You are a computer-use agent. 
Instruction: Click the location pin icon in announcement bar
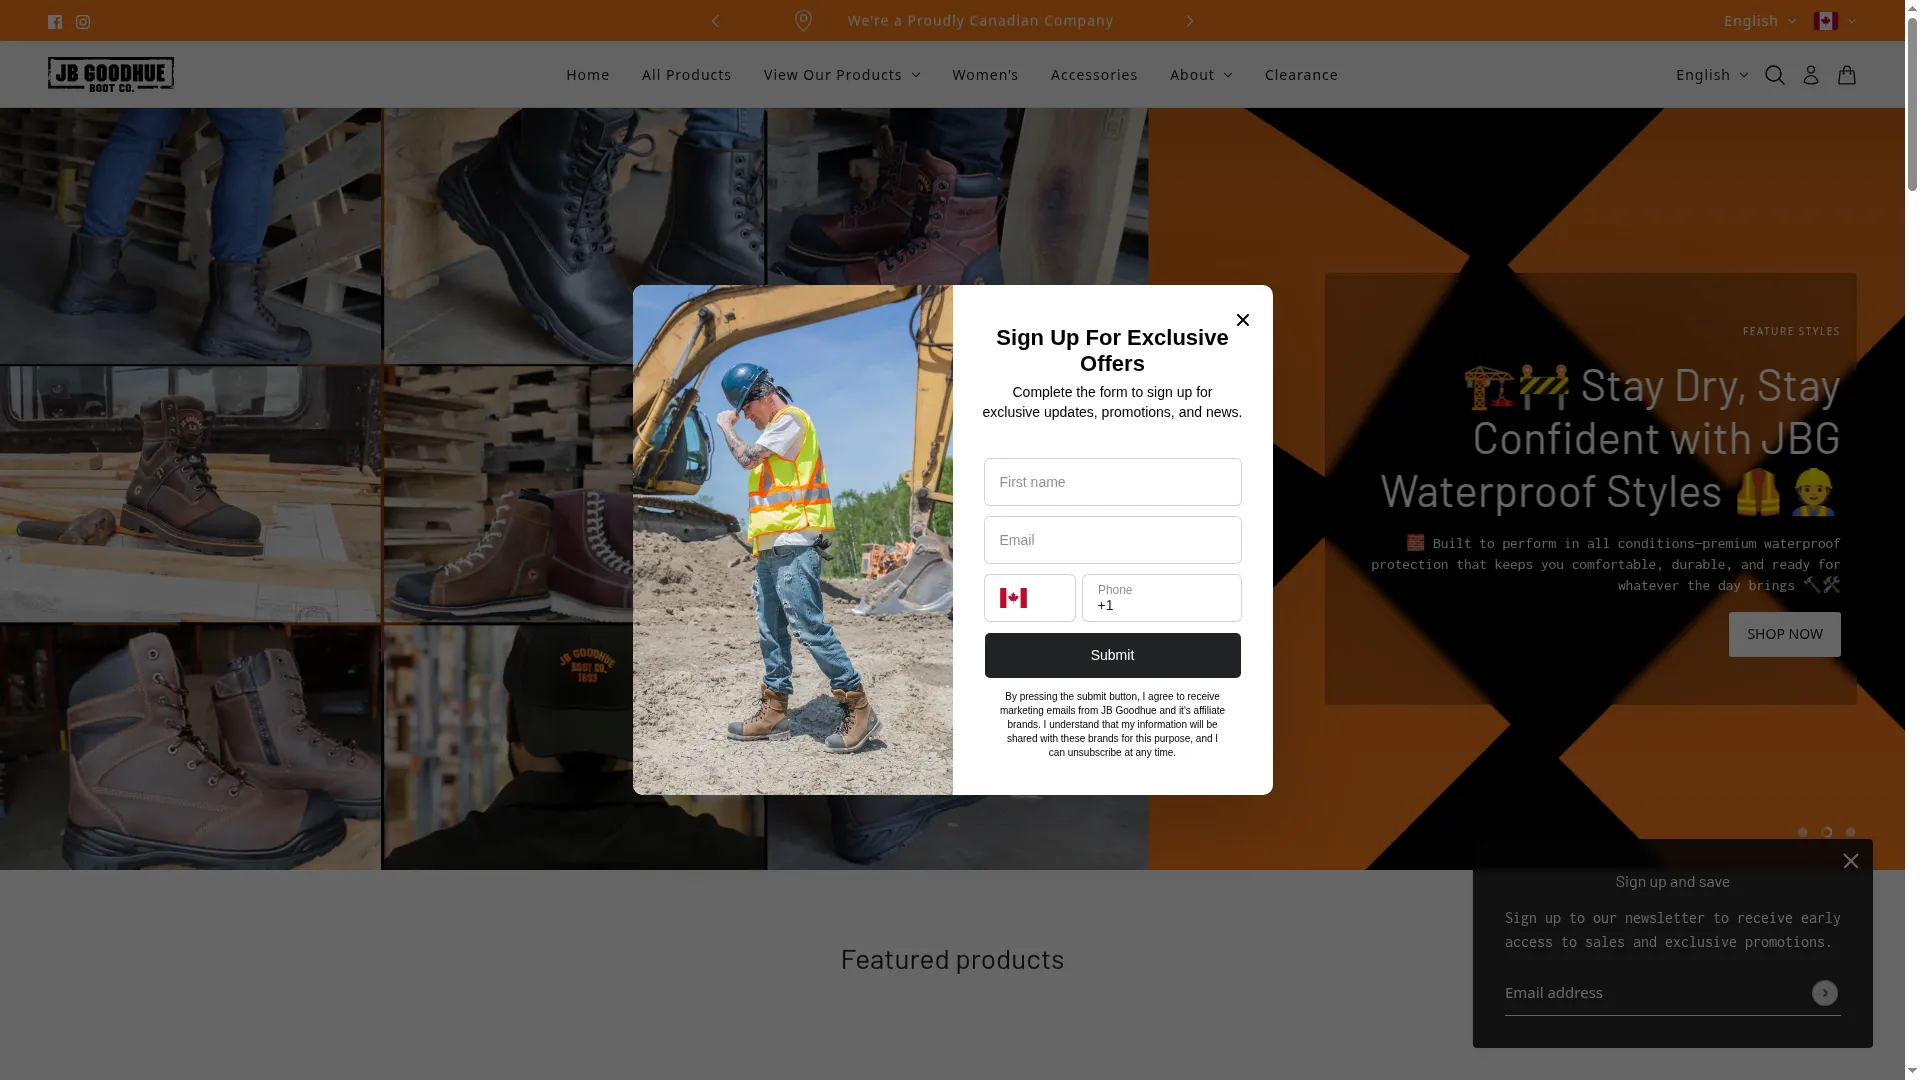(x=803, y=21)
